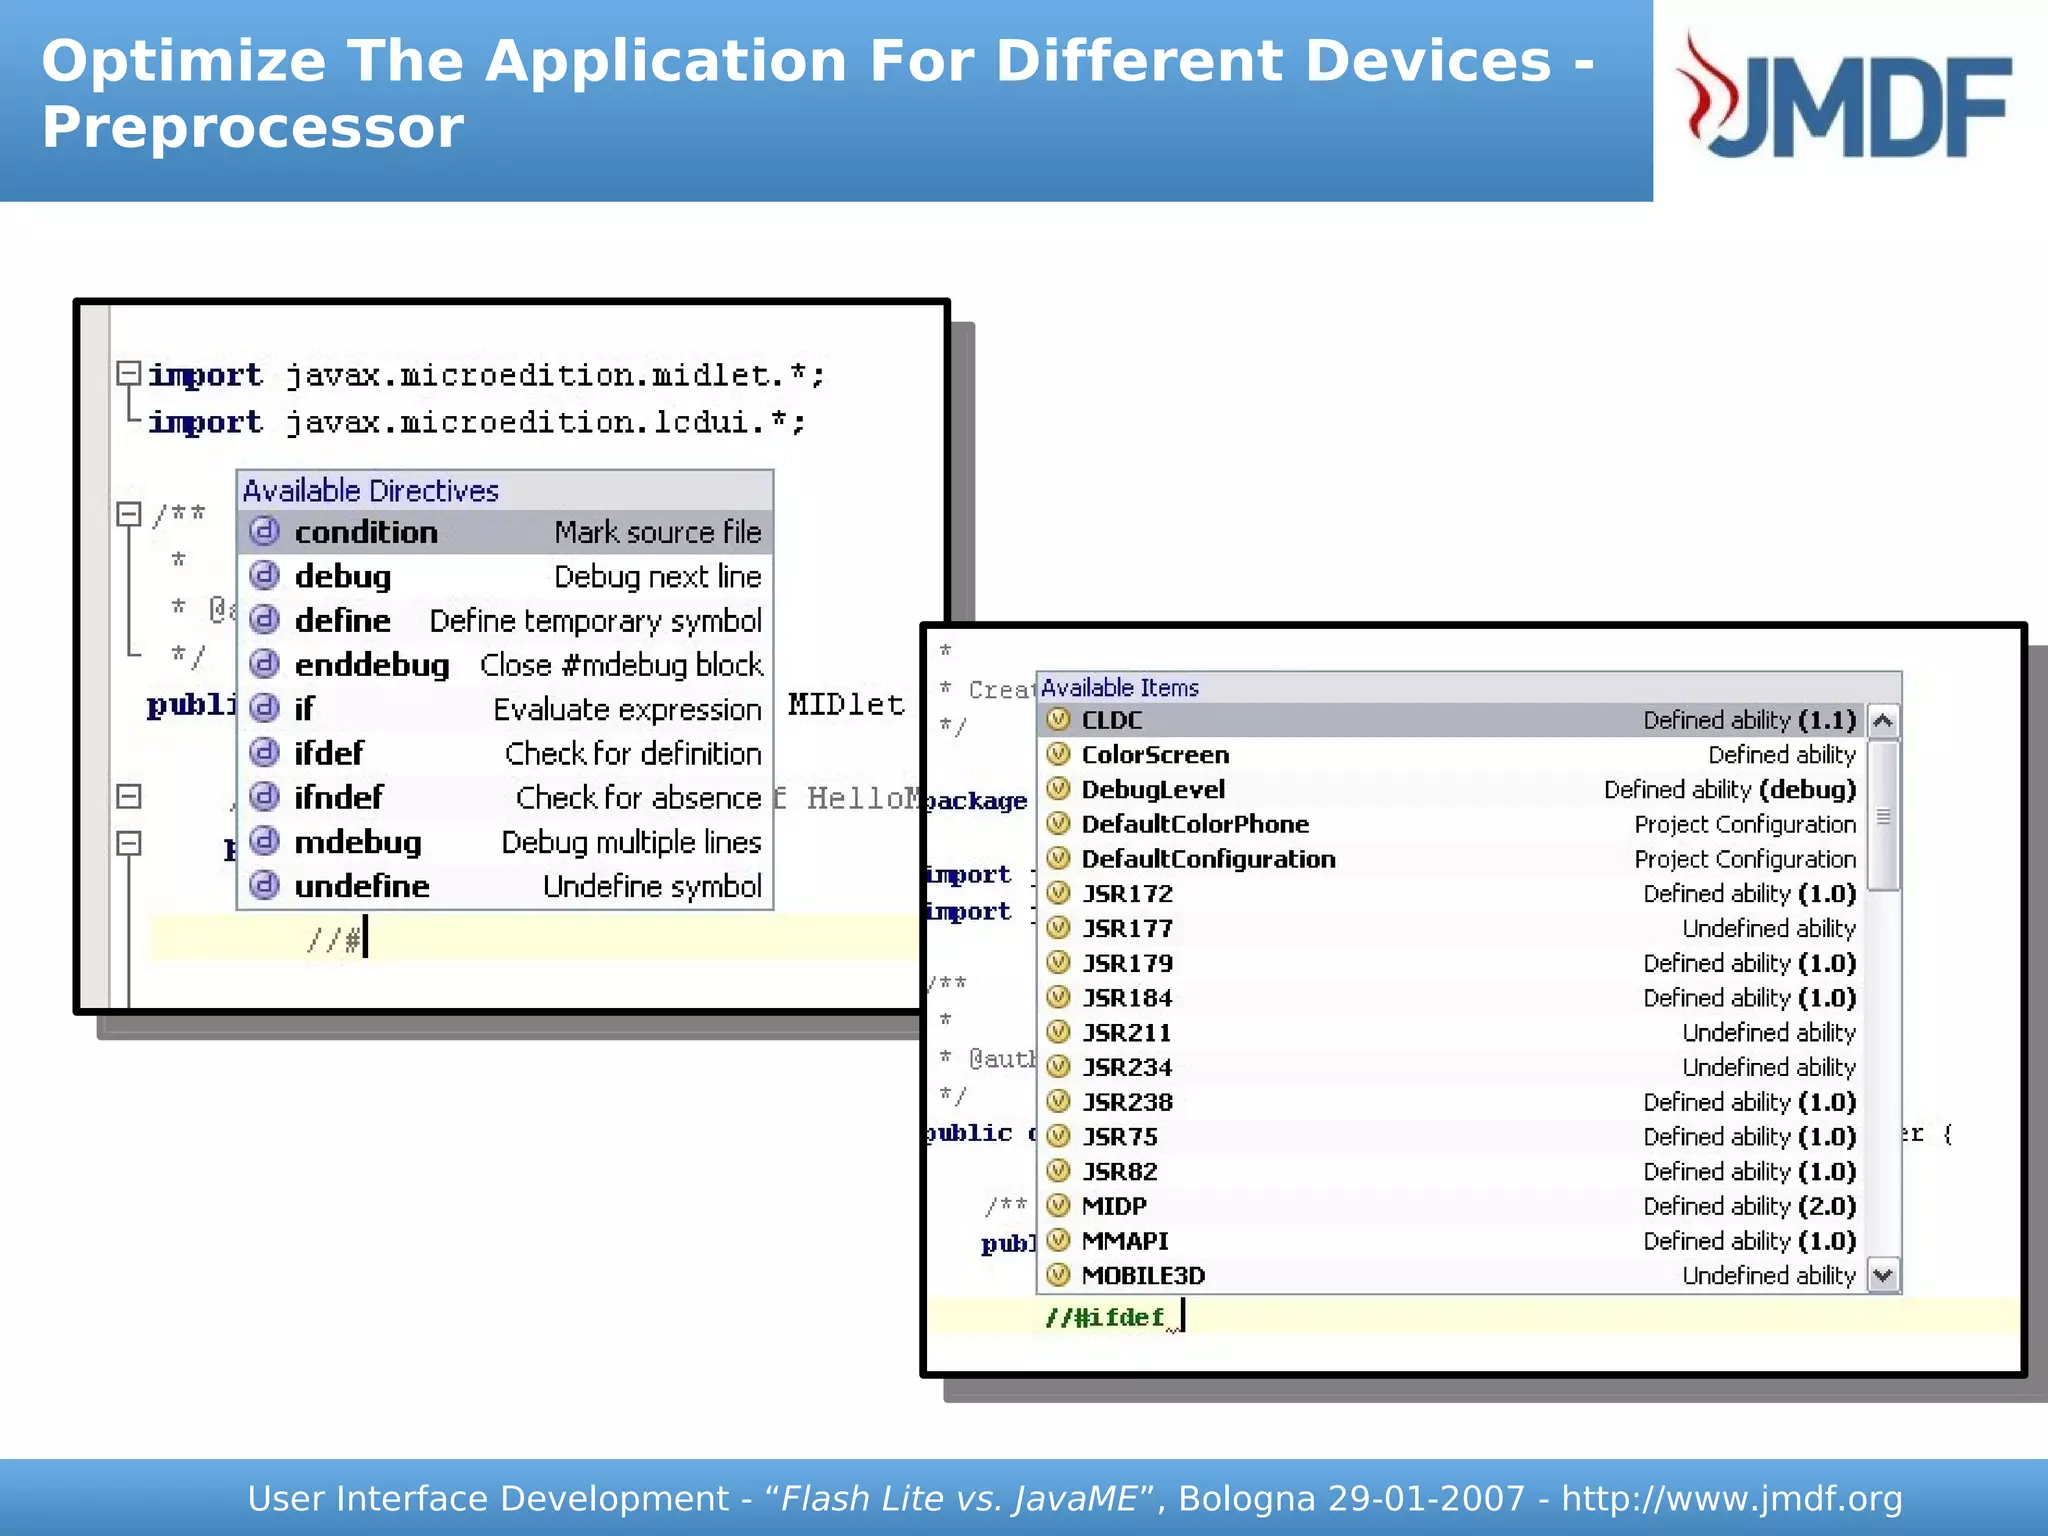Choose the ifdef directive name
2048x1536 pixels.
329,753
